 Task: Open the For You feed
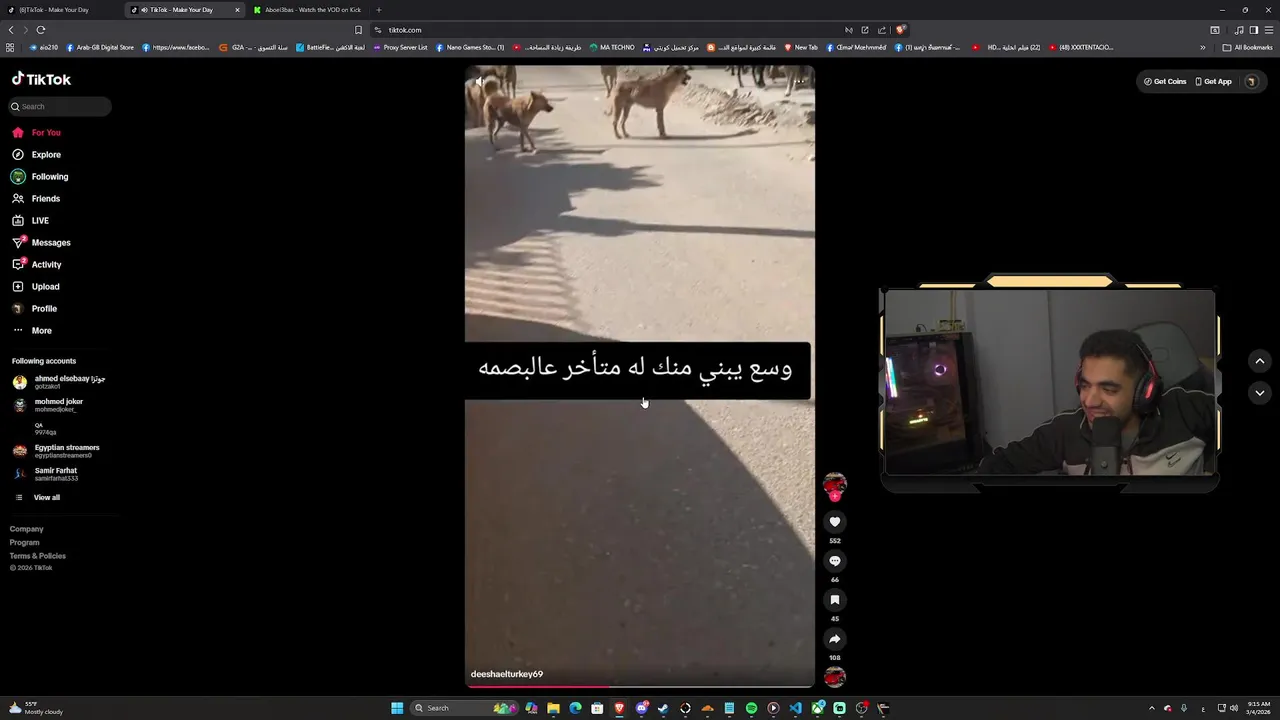pyautogui.click(x=36, y=132)
